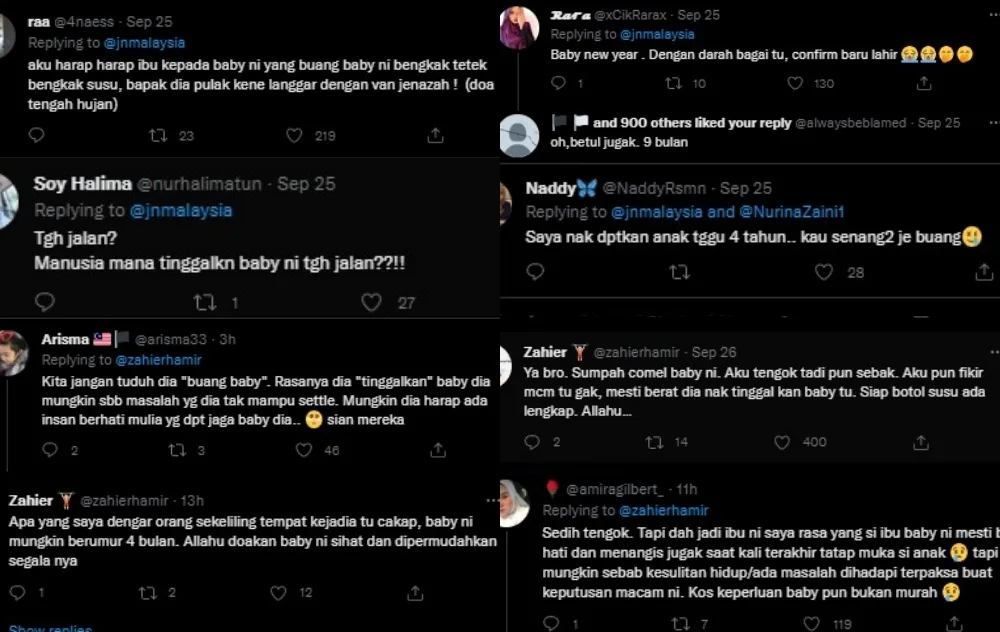The image size is (1000, 632).
Task: Retweet raa's reply to jnmalaysia
Action: pos(158,135)
